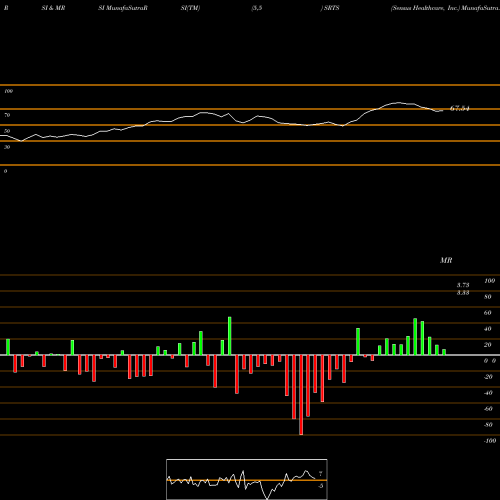Click the peak of the RSI line
The image size is (500, 500).
(x=399, y=102)
